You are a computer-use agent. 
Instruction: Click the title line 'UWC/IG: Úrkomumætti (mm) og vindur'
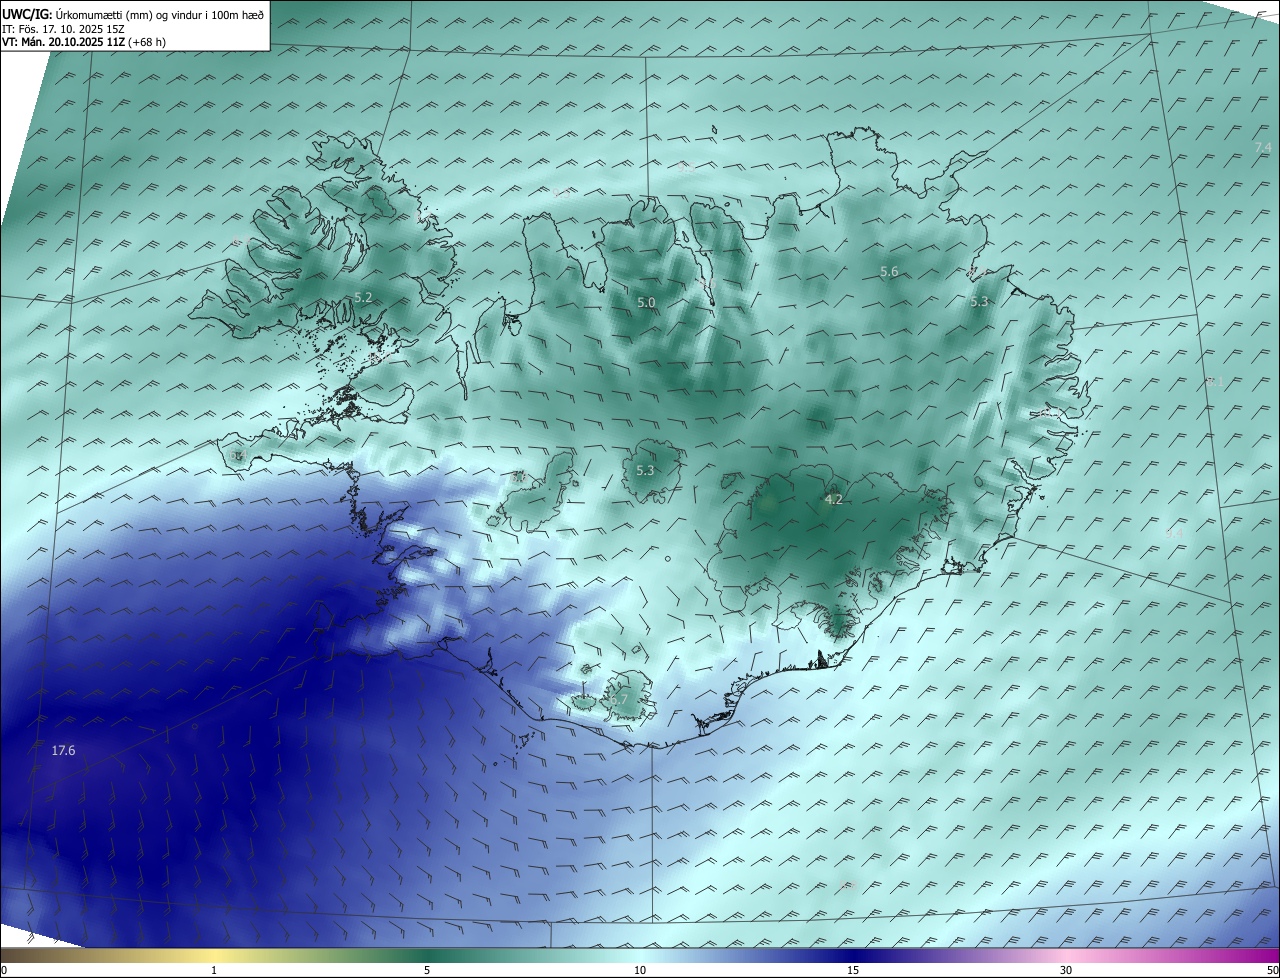[x=133, y=13]
